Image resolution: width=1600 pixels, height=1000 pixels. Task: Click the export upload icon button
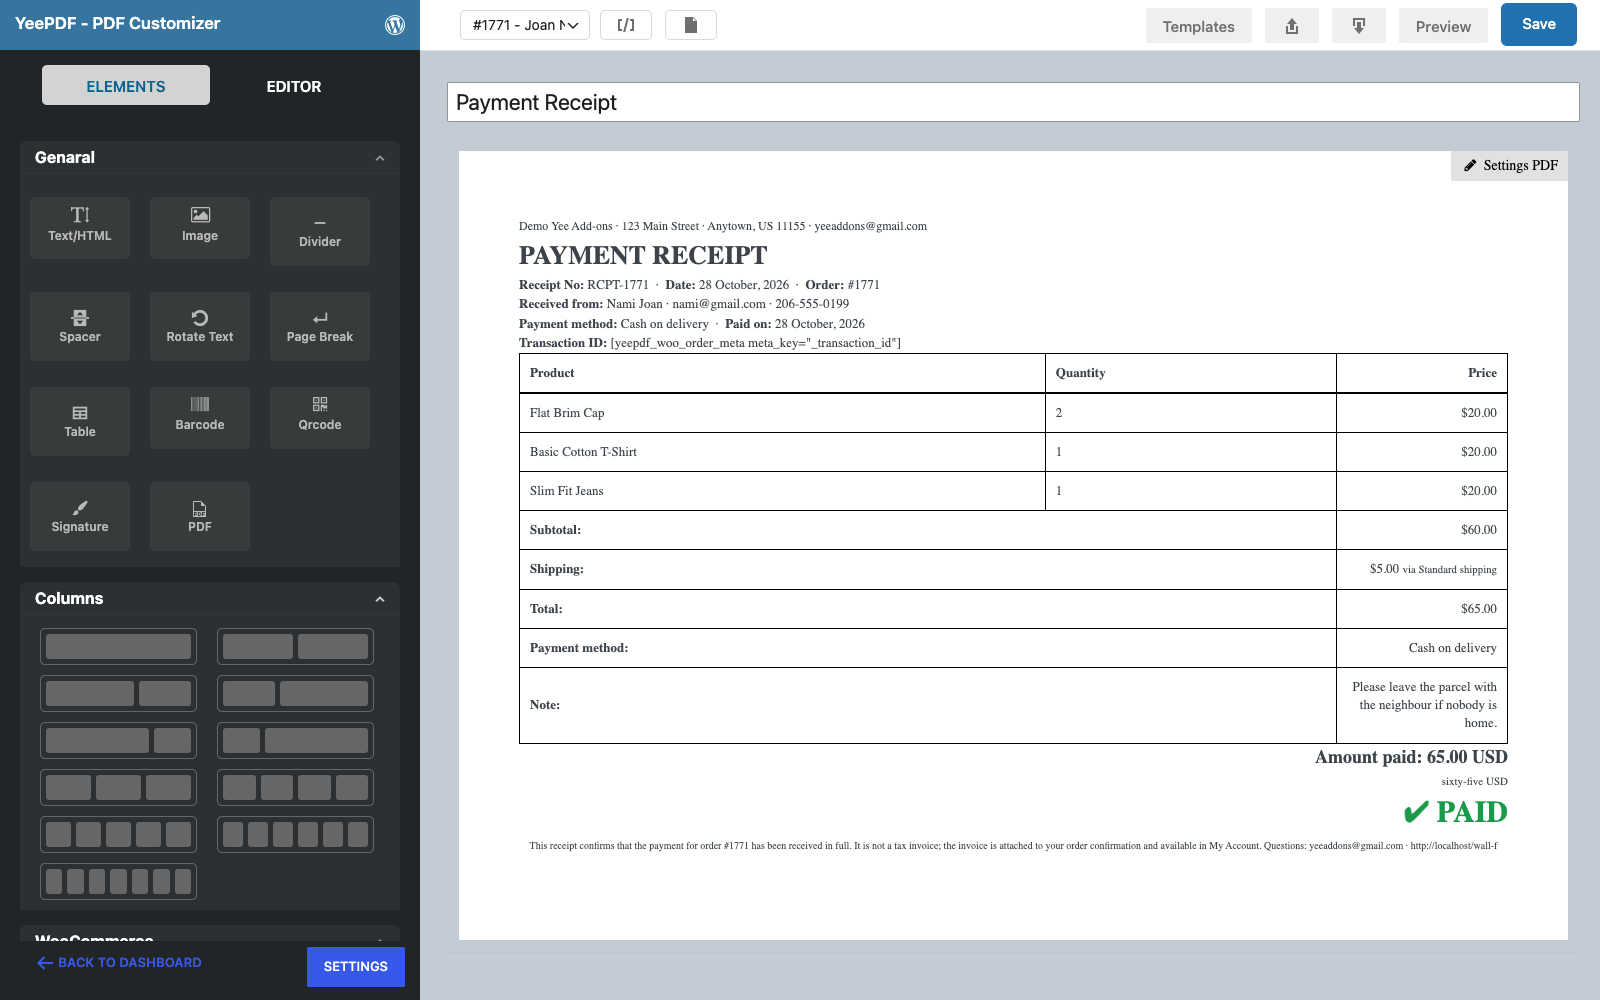1292,26
